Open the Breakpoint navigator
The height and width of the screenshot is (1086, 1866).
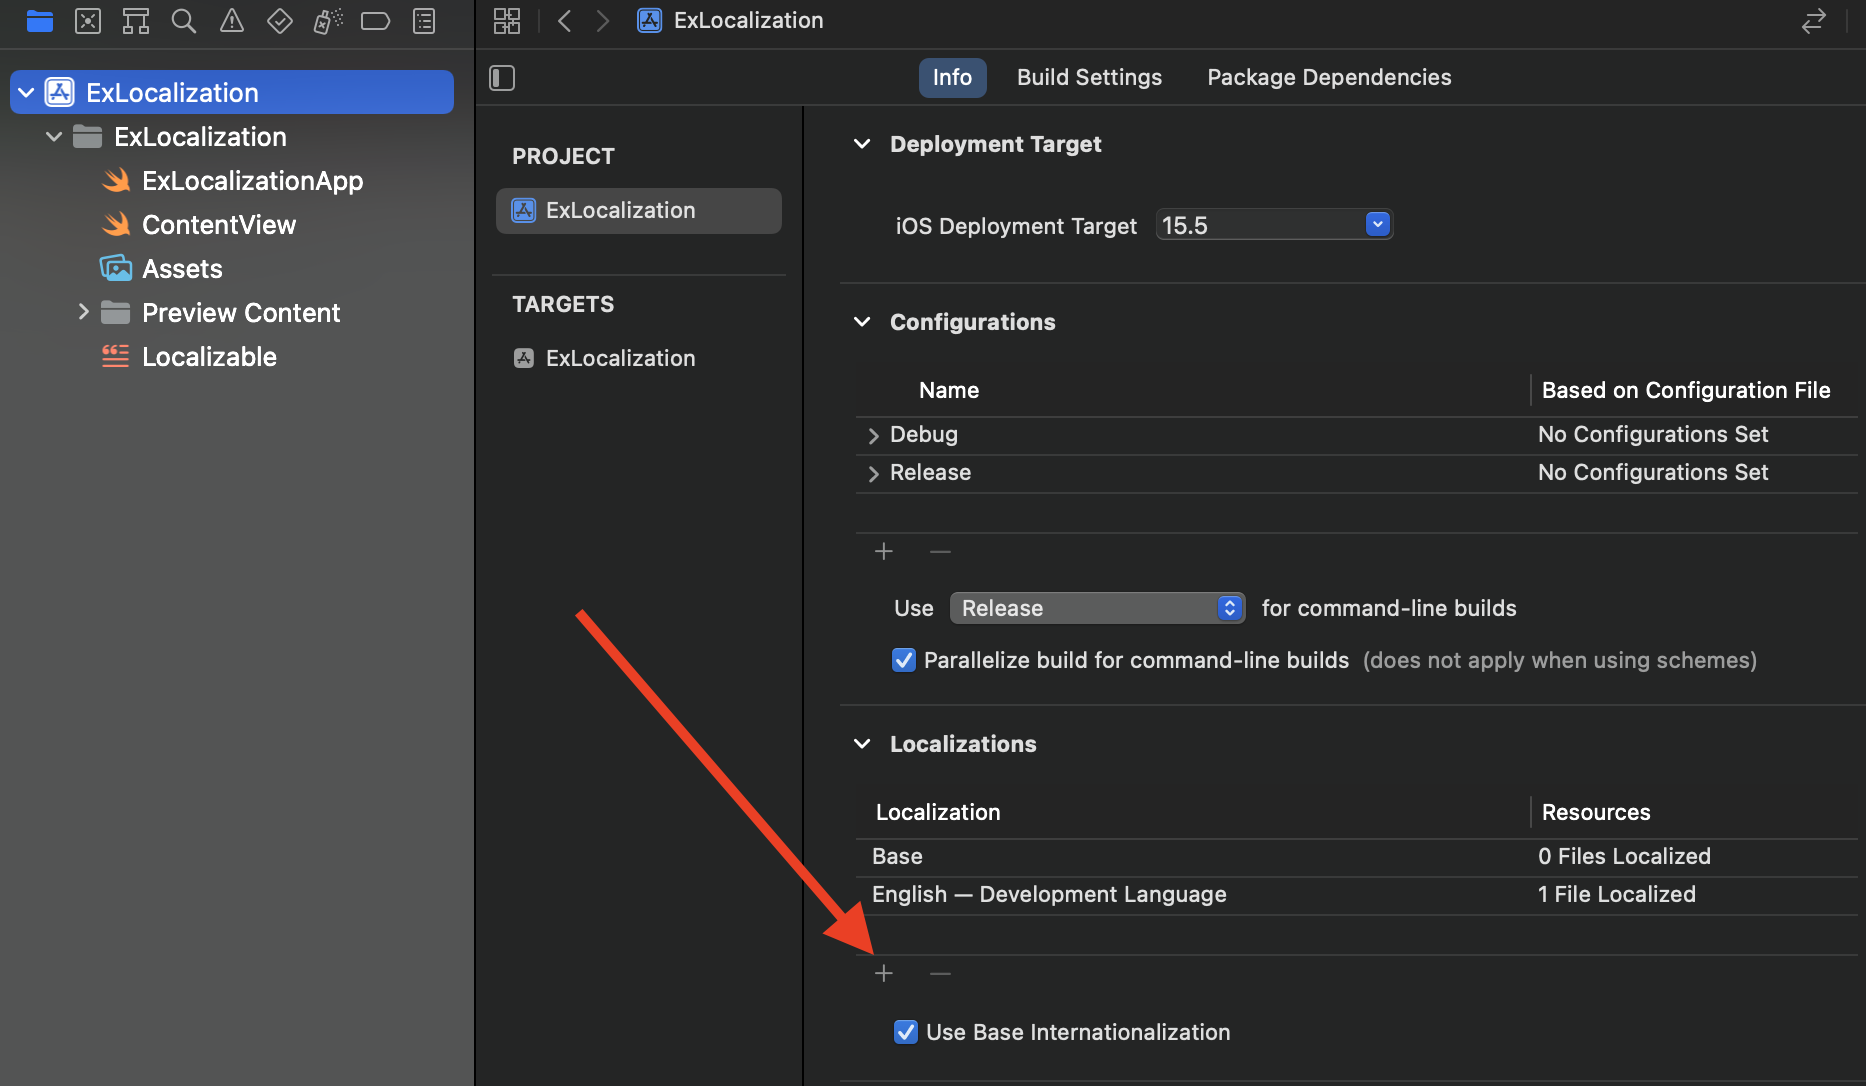tap(376, 21)
